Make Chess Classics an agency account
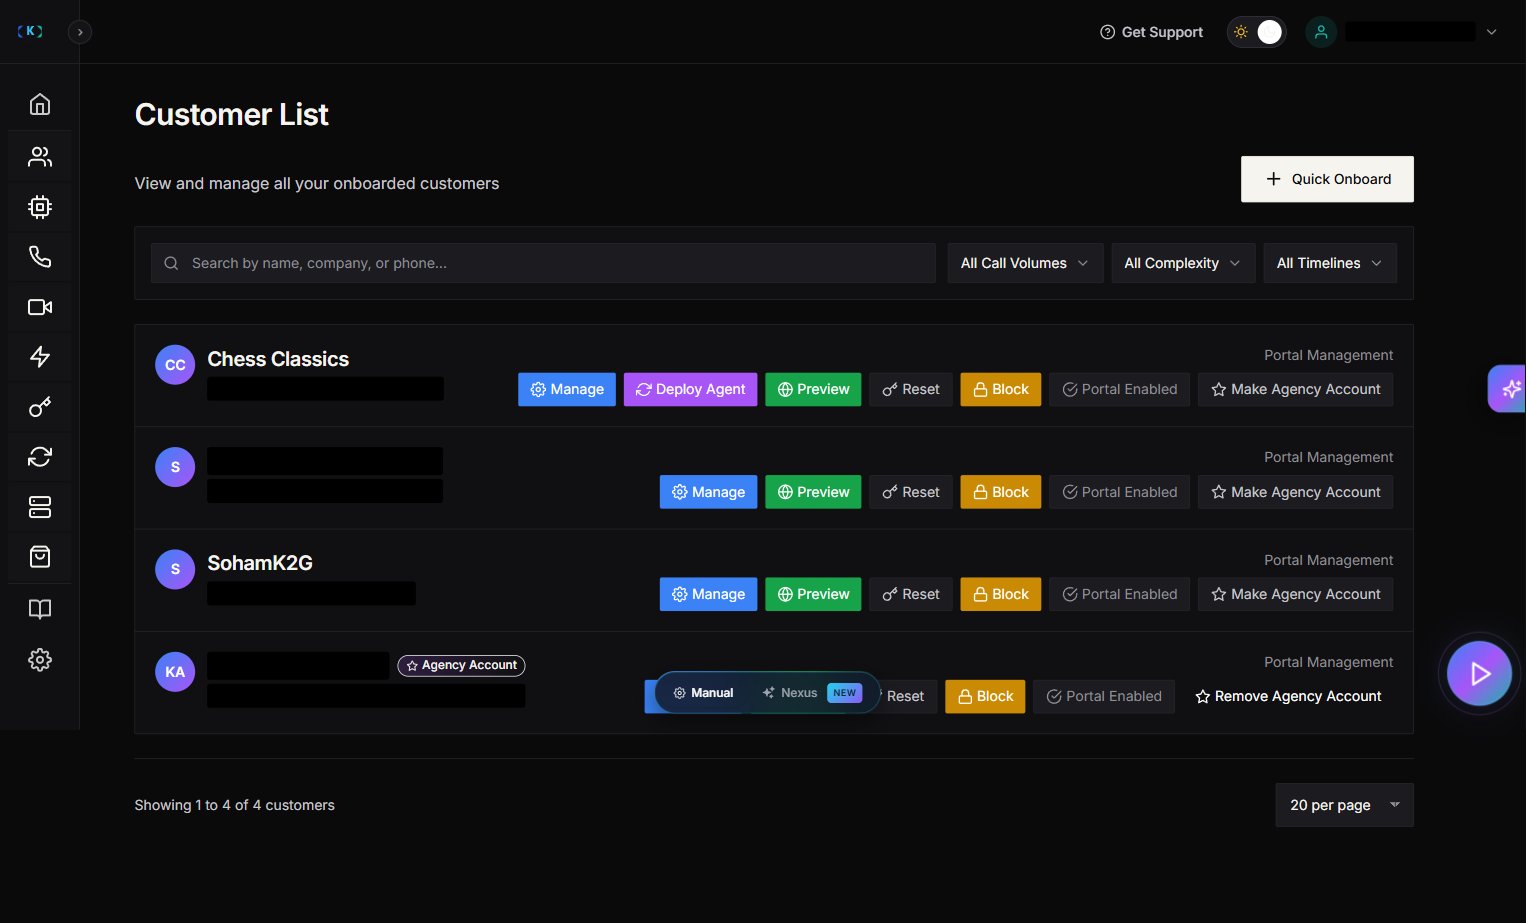 click(x=1295, y=389)
